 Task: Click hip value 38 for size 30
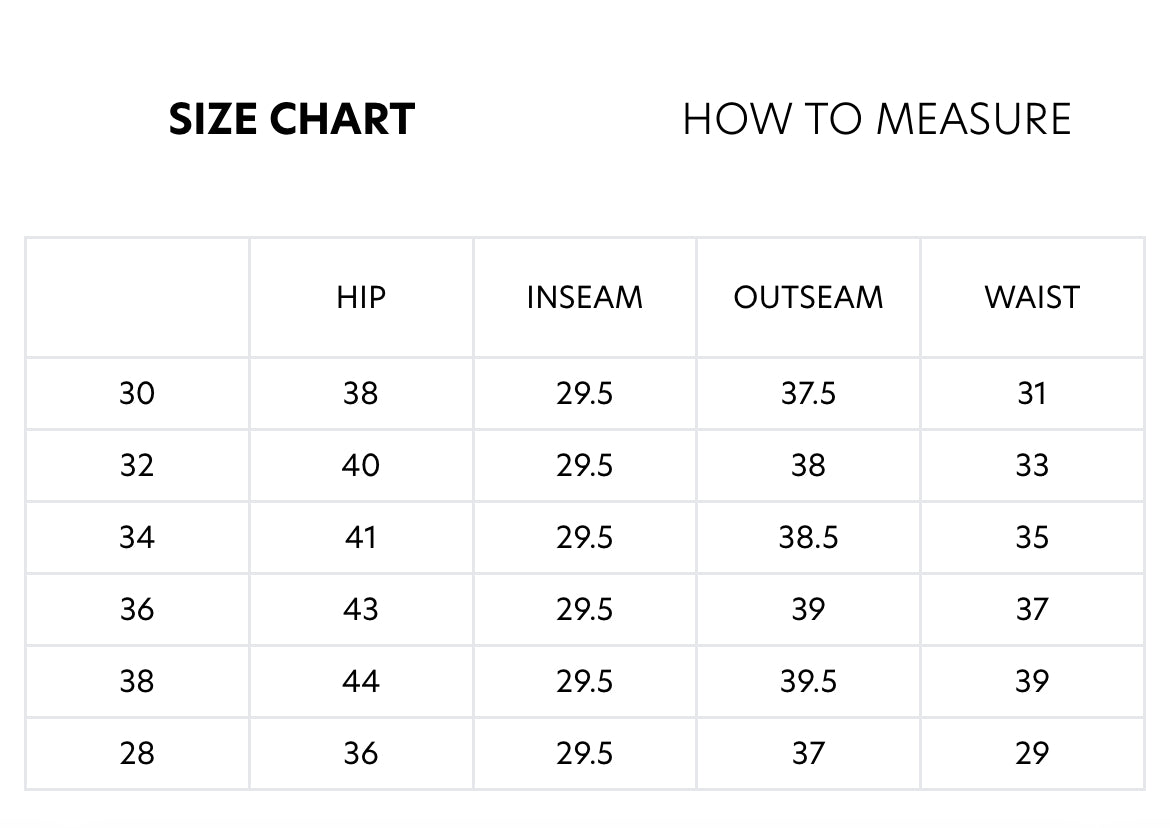point(361,393)
